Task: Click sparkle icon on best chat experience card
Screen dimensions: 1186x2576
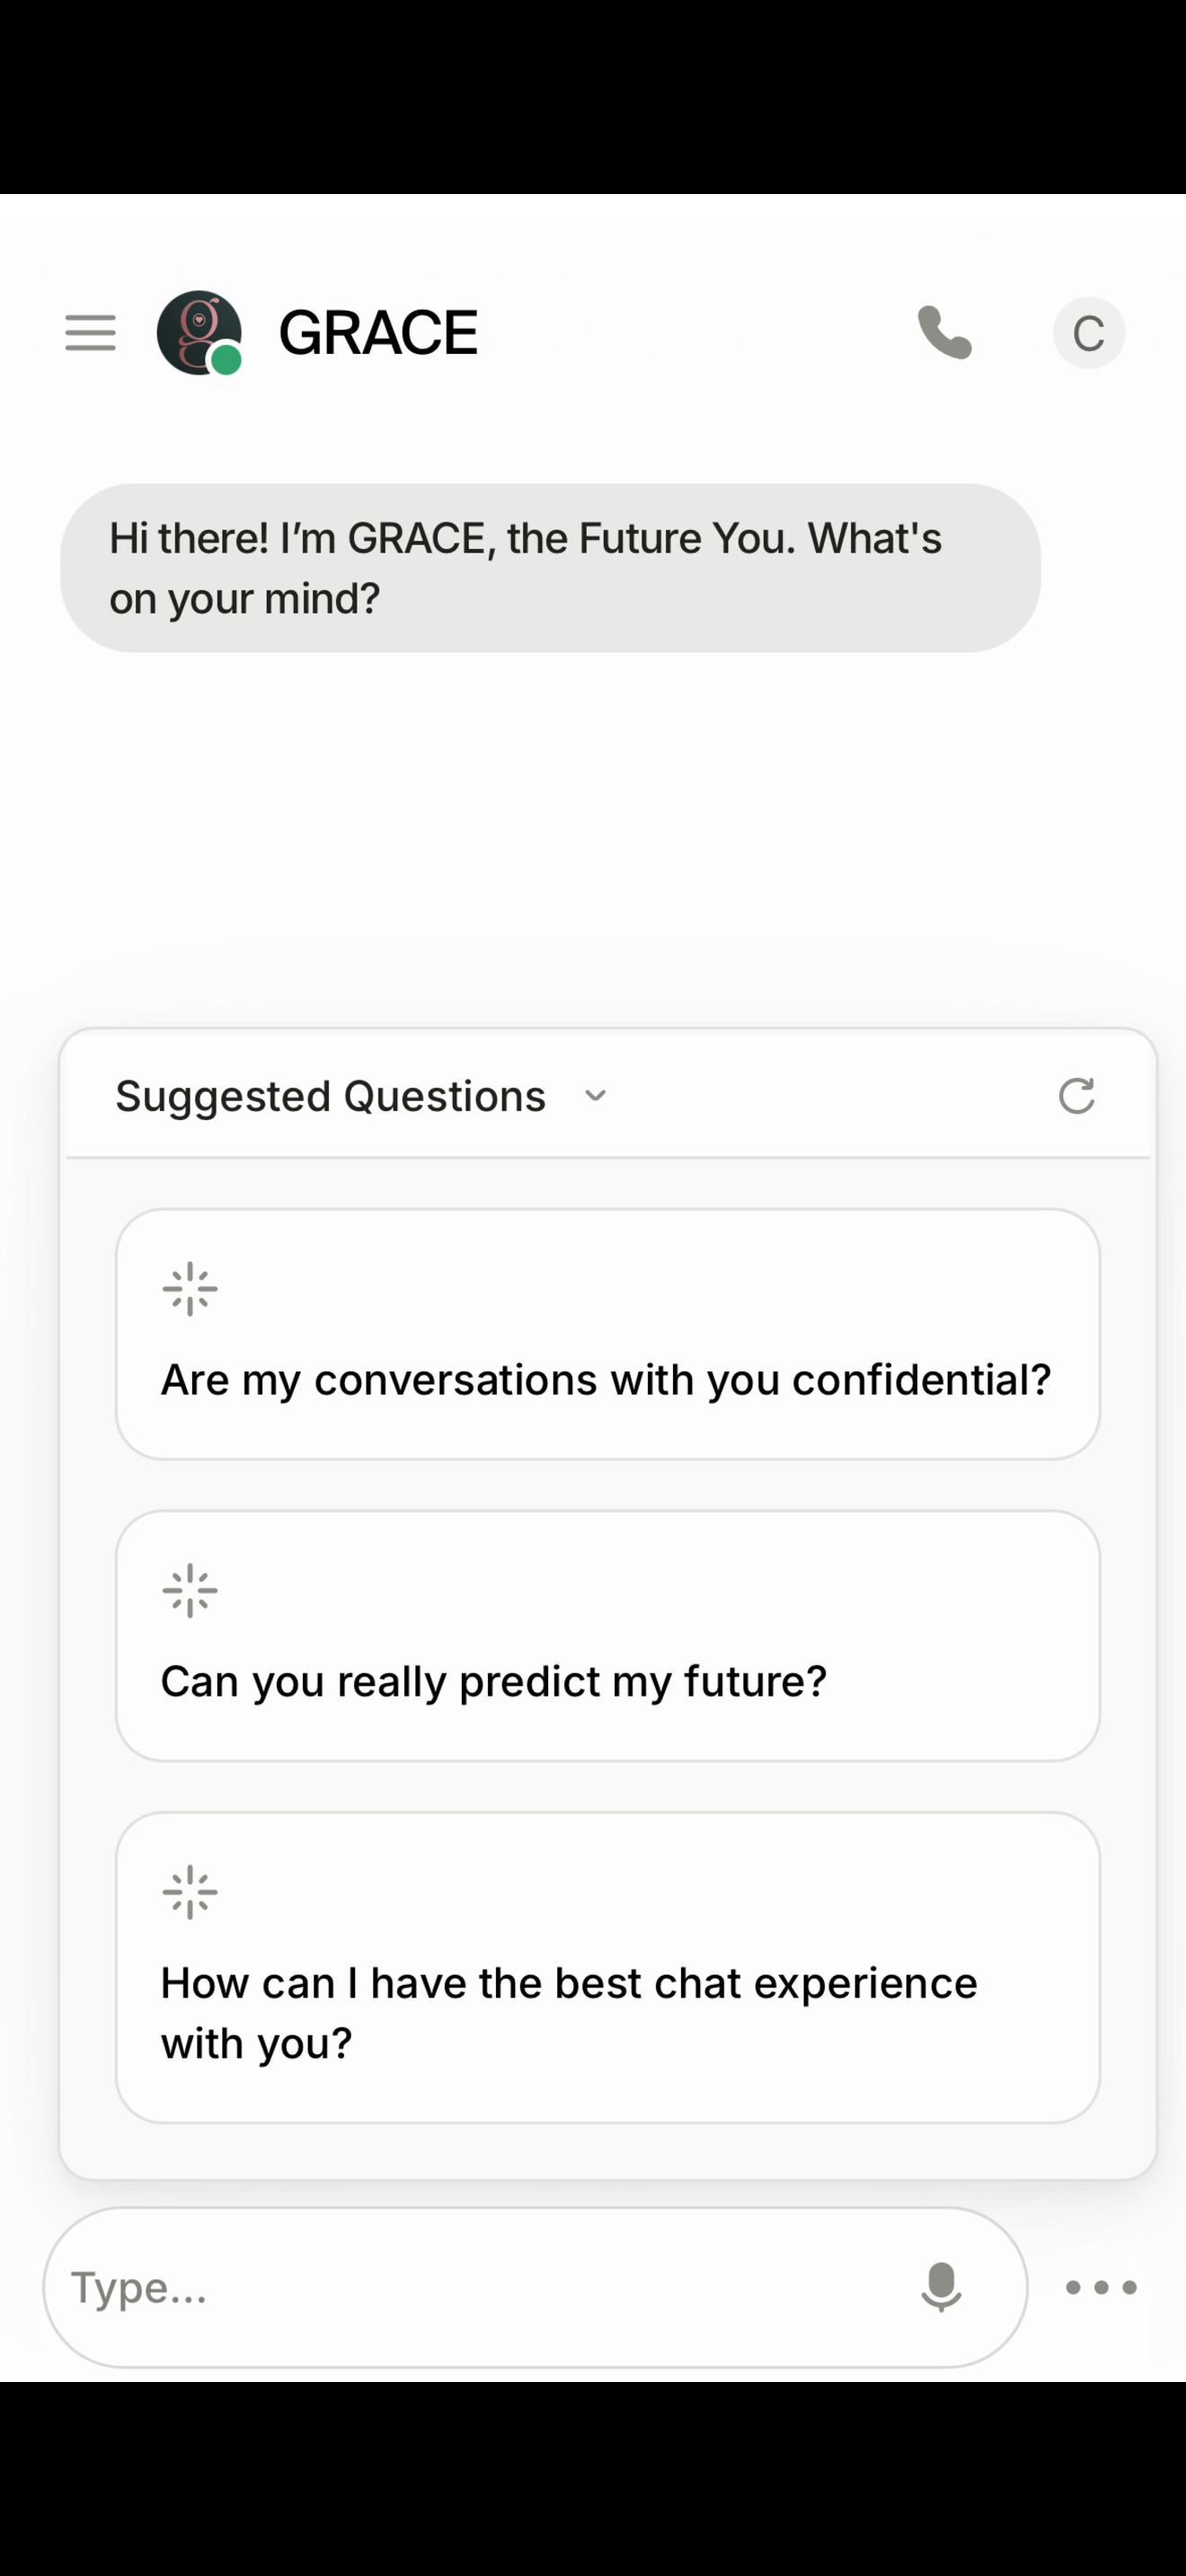Action: click(190, 1892)
